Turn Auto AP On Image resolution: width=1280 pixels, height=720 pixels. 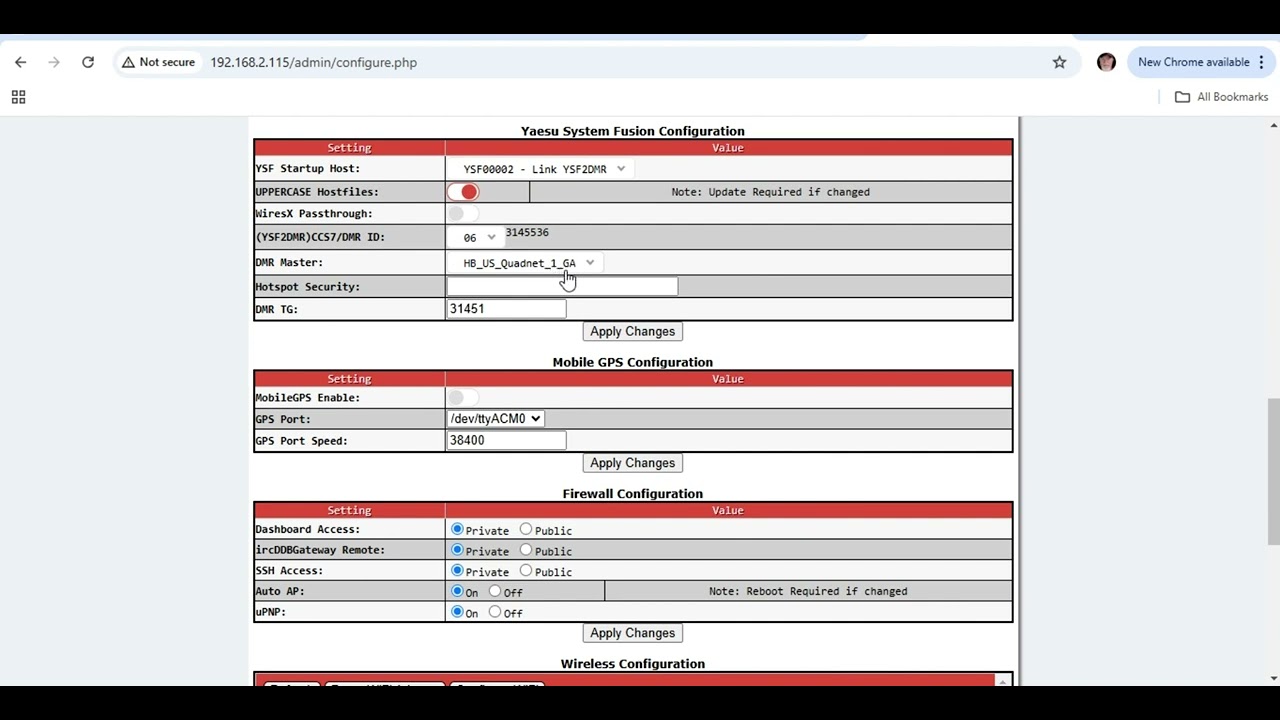457,591
